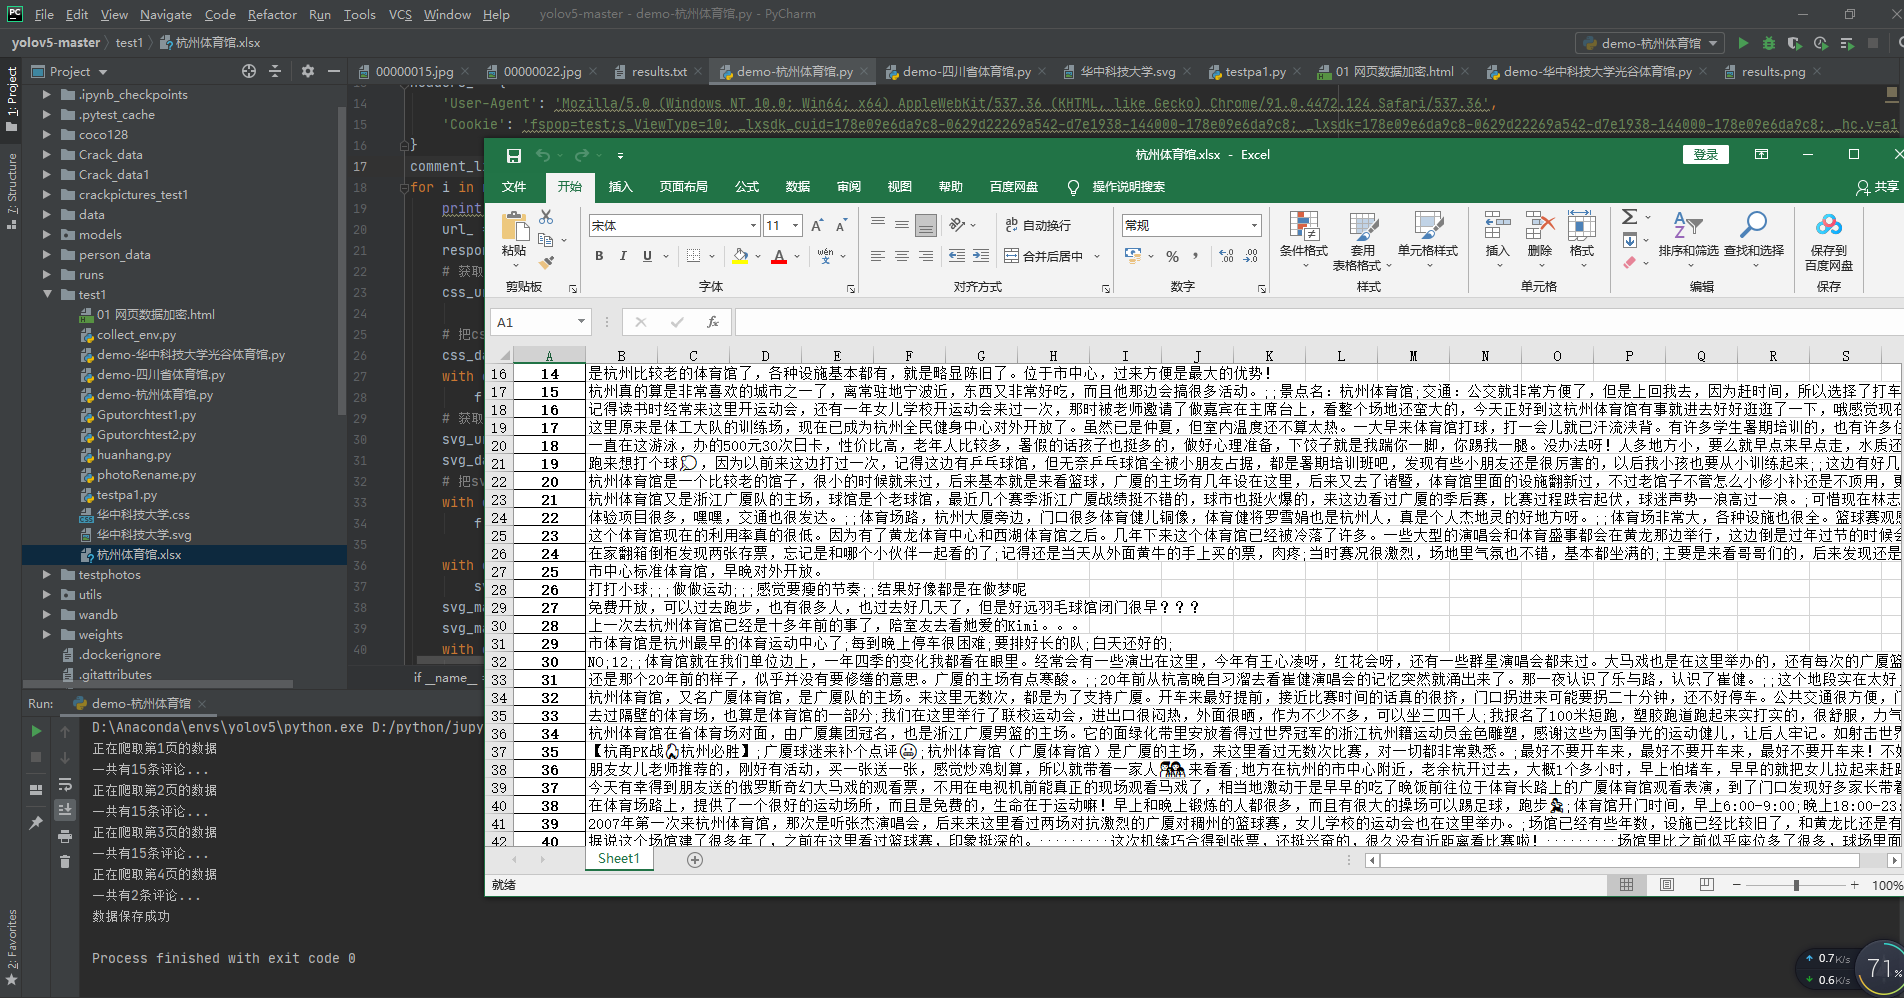
Task: Open the run configuration dropdown demo-杭州体育馆
Action: click(1650, 43)
